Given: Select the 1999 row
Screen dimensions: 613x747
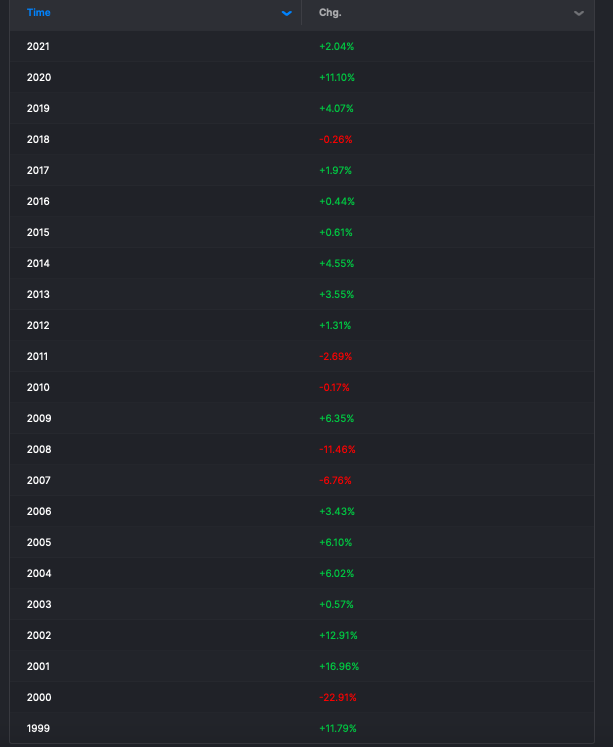Looking at the screenshot, I should (x=302, y=728).
